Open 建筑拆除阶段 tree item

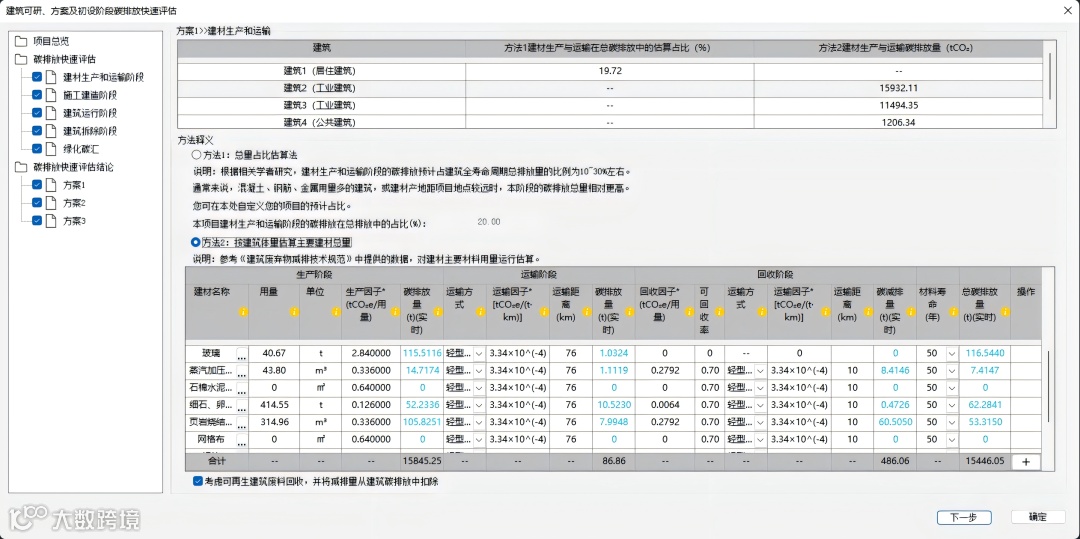pyautogui.click(x=90, y=131)
